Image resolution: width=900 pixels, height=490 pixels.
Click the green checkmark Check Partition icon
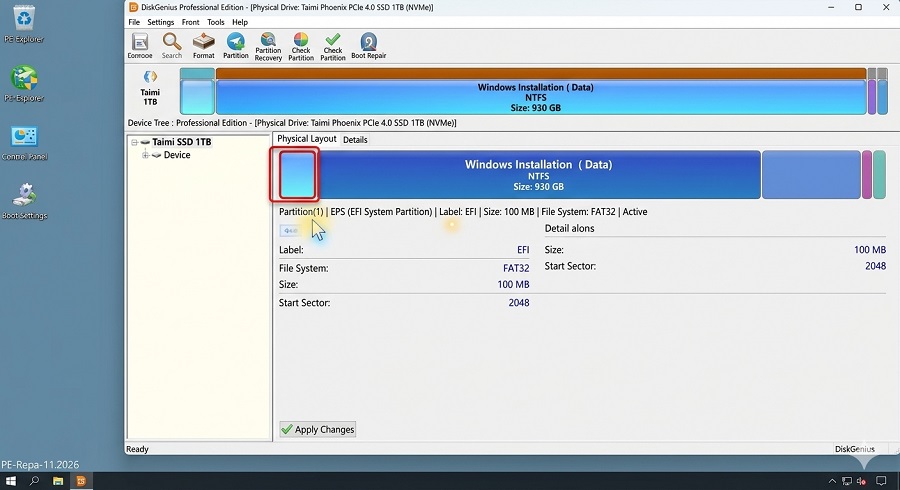pos(333,46)
